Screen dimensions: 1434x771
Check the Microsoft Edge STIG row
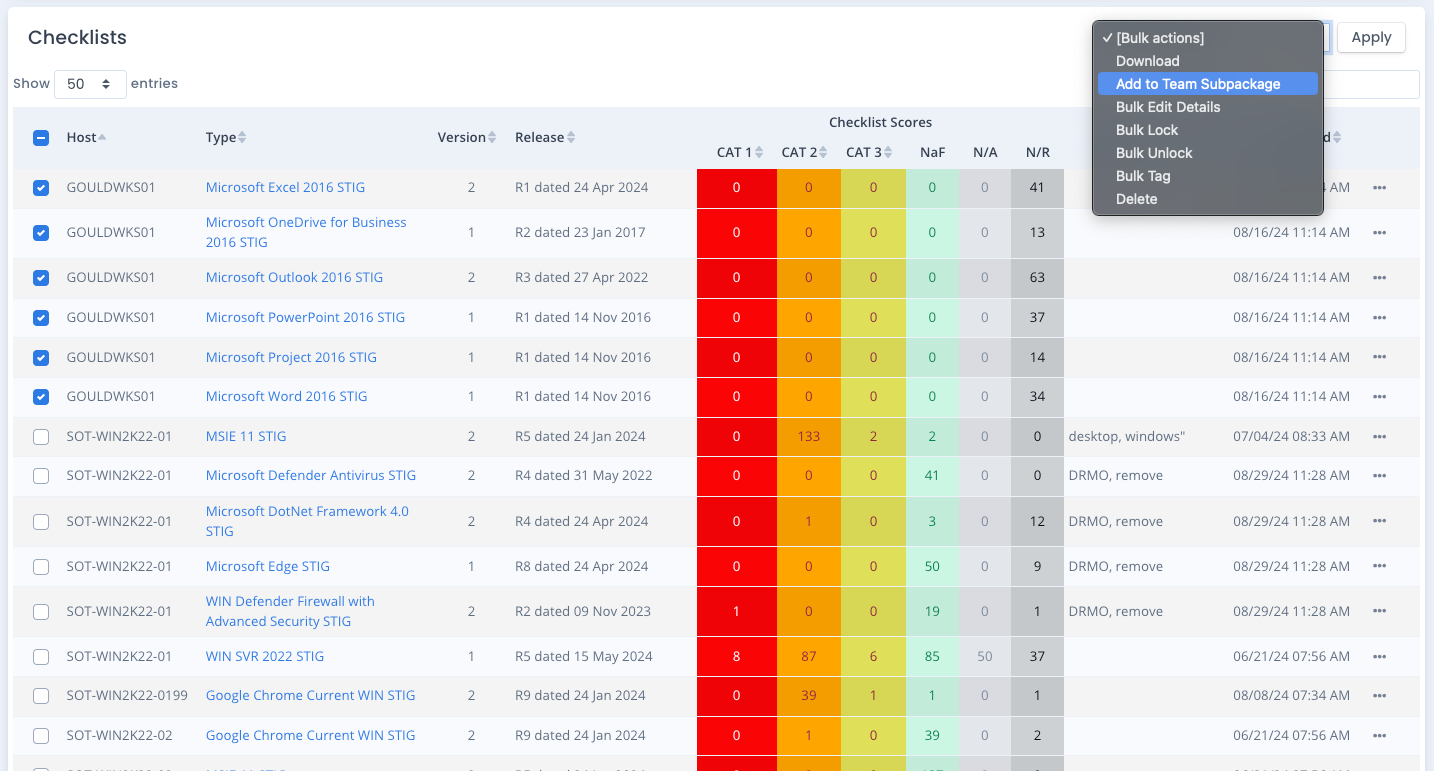point(41,567)
